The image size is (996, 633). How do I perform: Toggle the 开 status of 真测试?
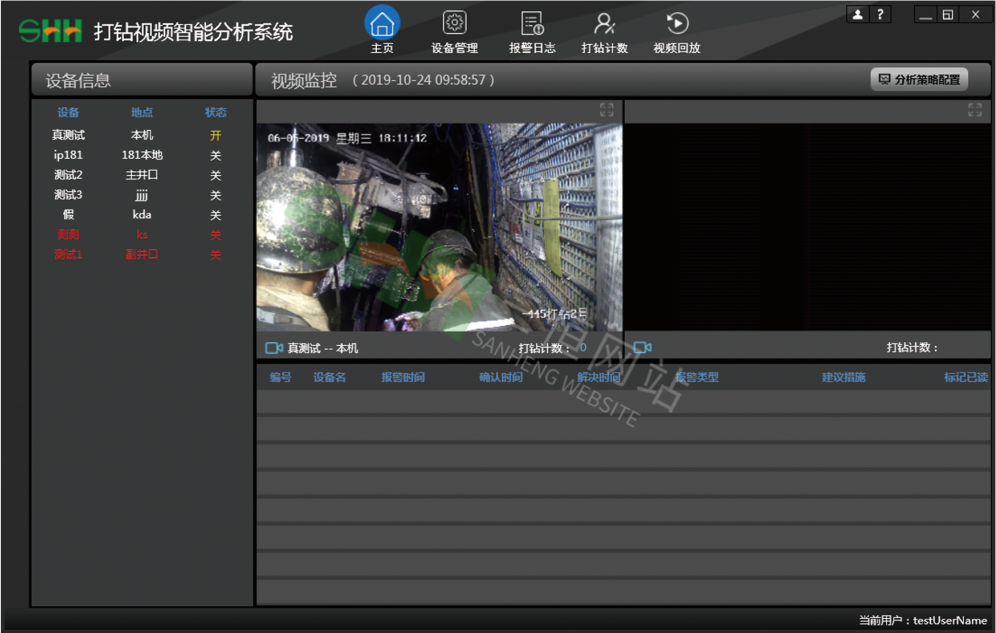pos(215,135)
